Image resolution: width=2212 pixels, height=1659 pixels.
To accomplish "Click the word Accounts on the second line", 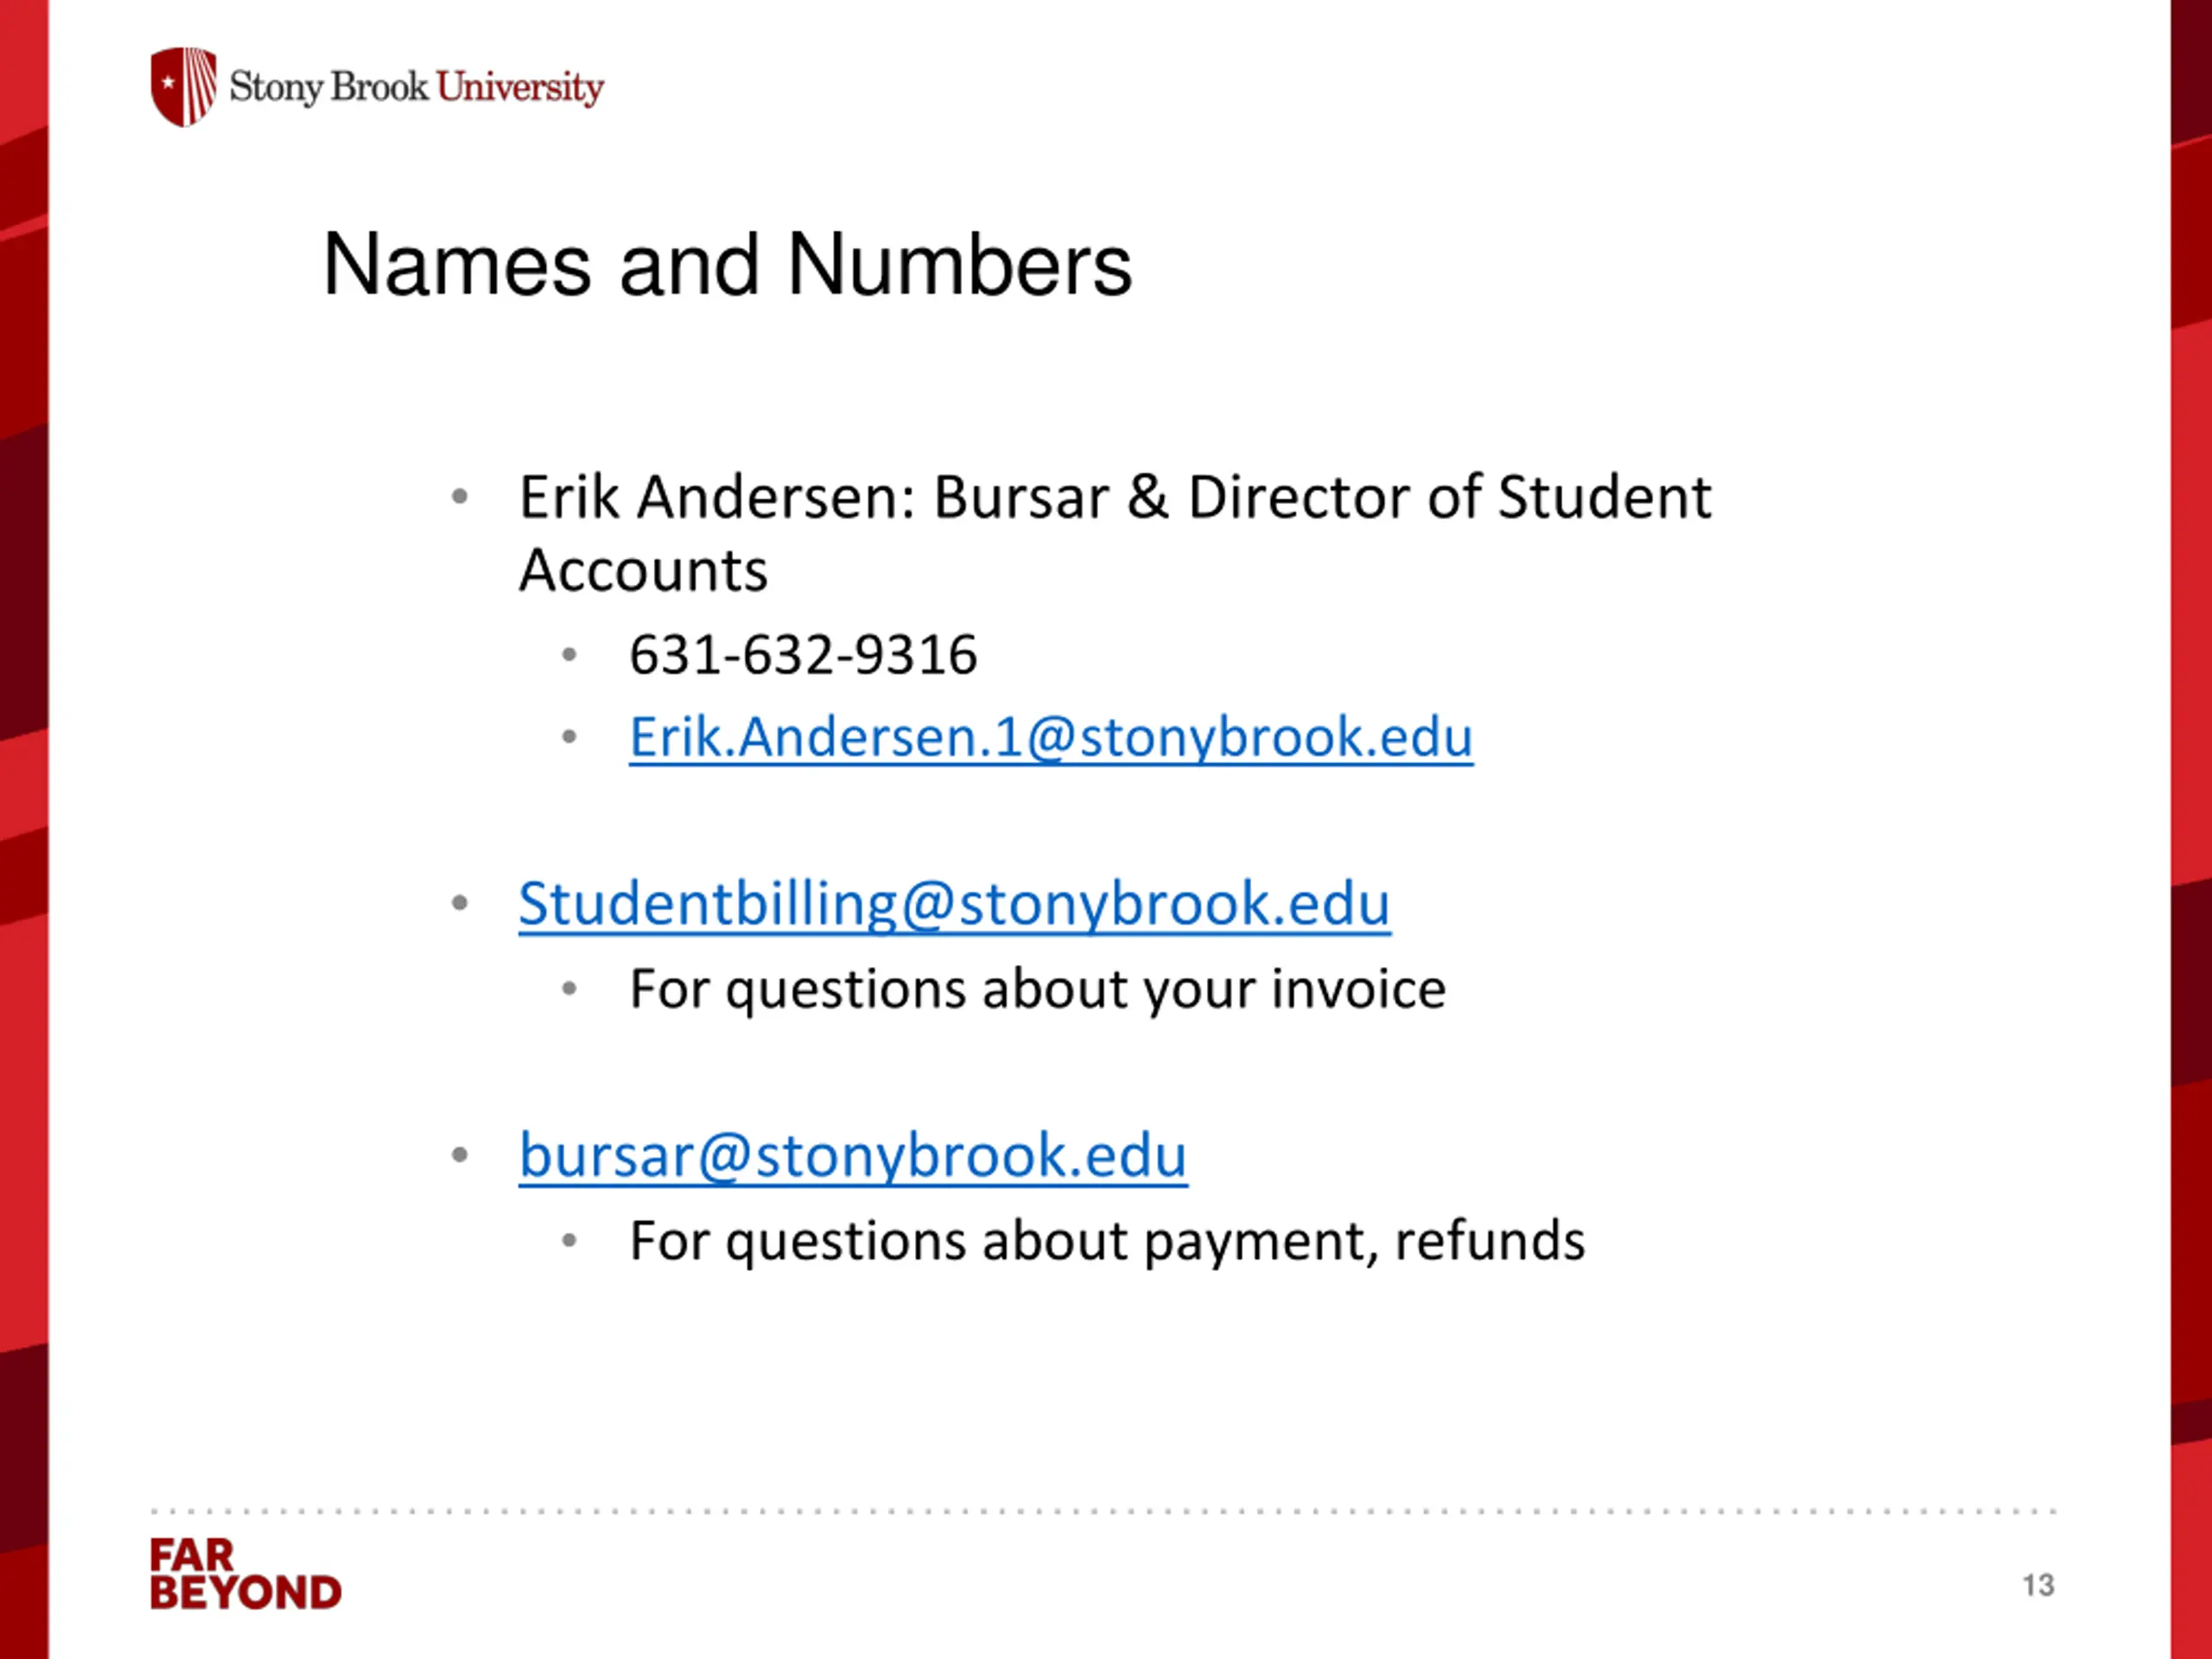I will tap(643, 571).
